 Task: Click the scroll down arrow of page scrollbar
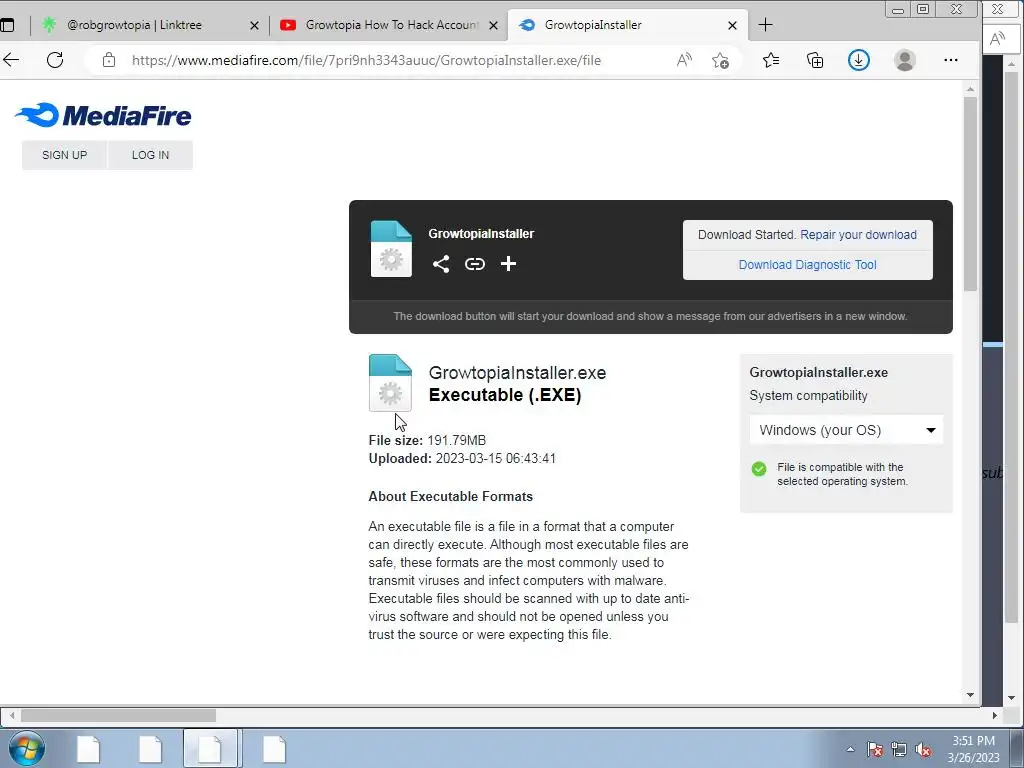click(970, 696)
